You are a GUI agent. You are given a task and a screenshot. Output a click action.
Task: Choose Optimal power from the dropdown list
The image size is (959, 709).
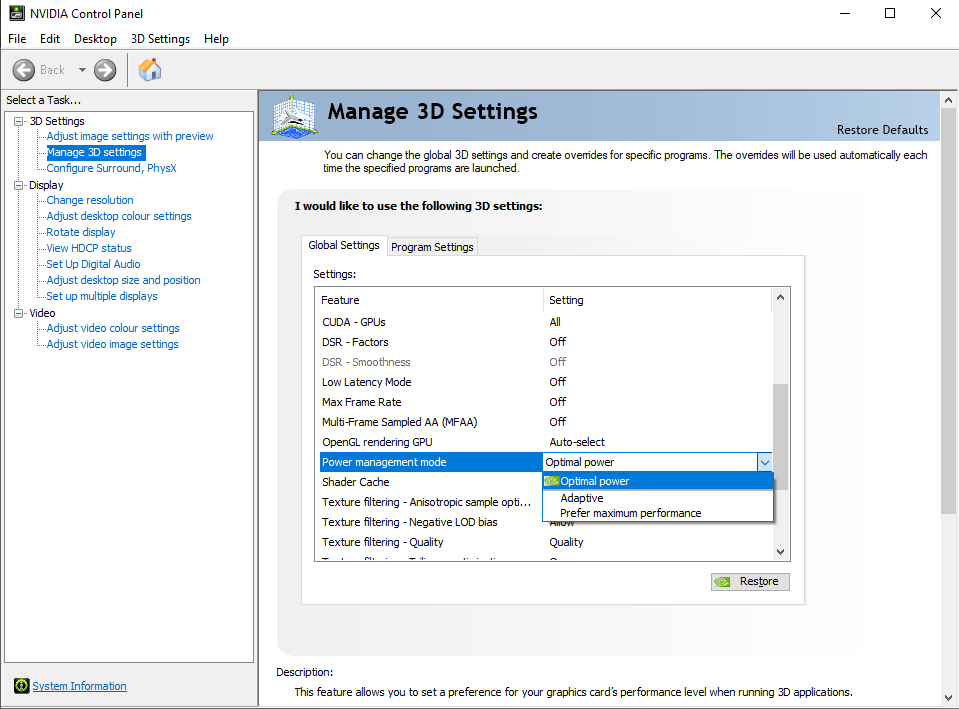658,481
